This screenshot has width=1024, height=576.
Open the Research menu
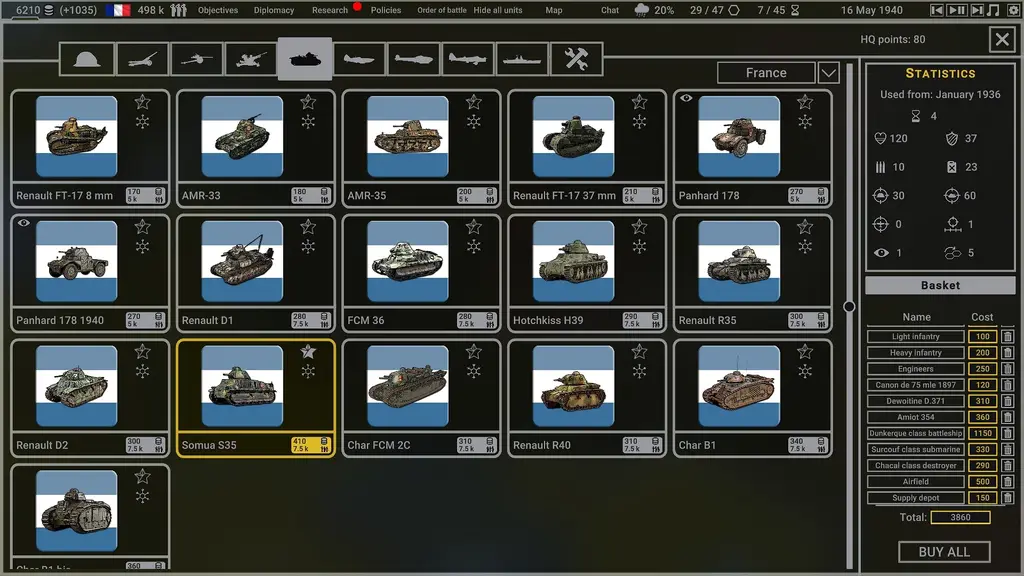(x=329, y=10)
